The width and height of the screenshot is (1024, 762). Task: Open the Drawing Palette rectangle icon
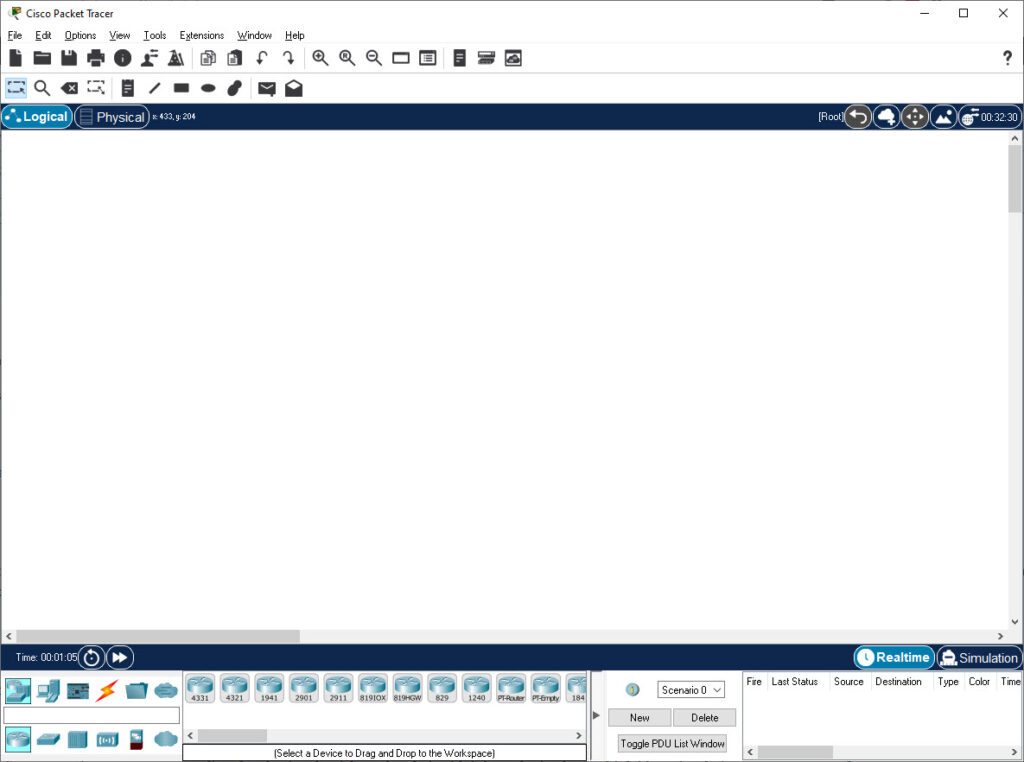pyautogui.click(x=400, y=58)
